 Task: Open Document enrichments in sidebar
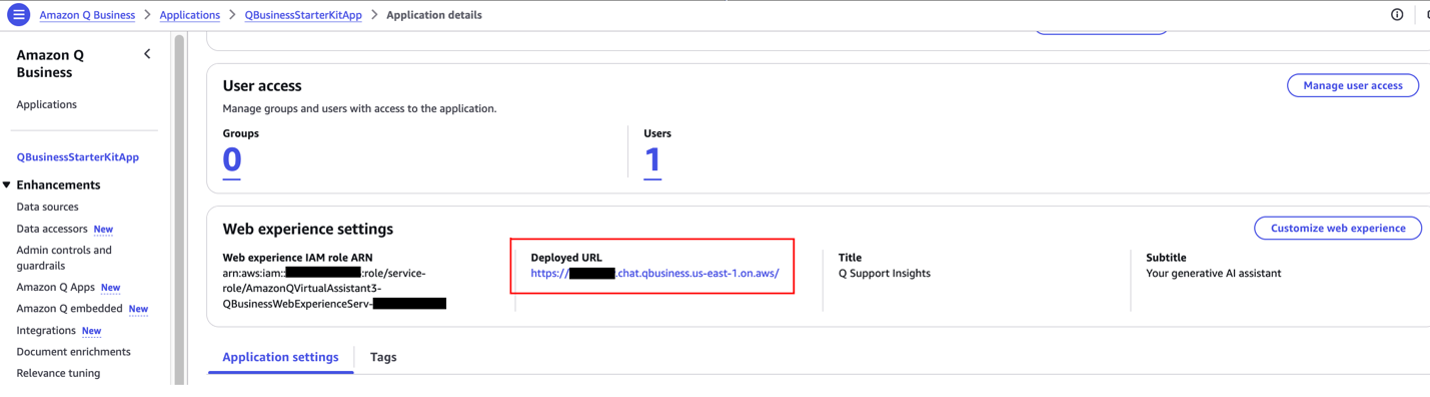[73, 352]
